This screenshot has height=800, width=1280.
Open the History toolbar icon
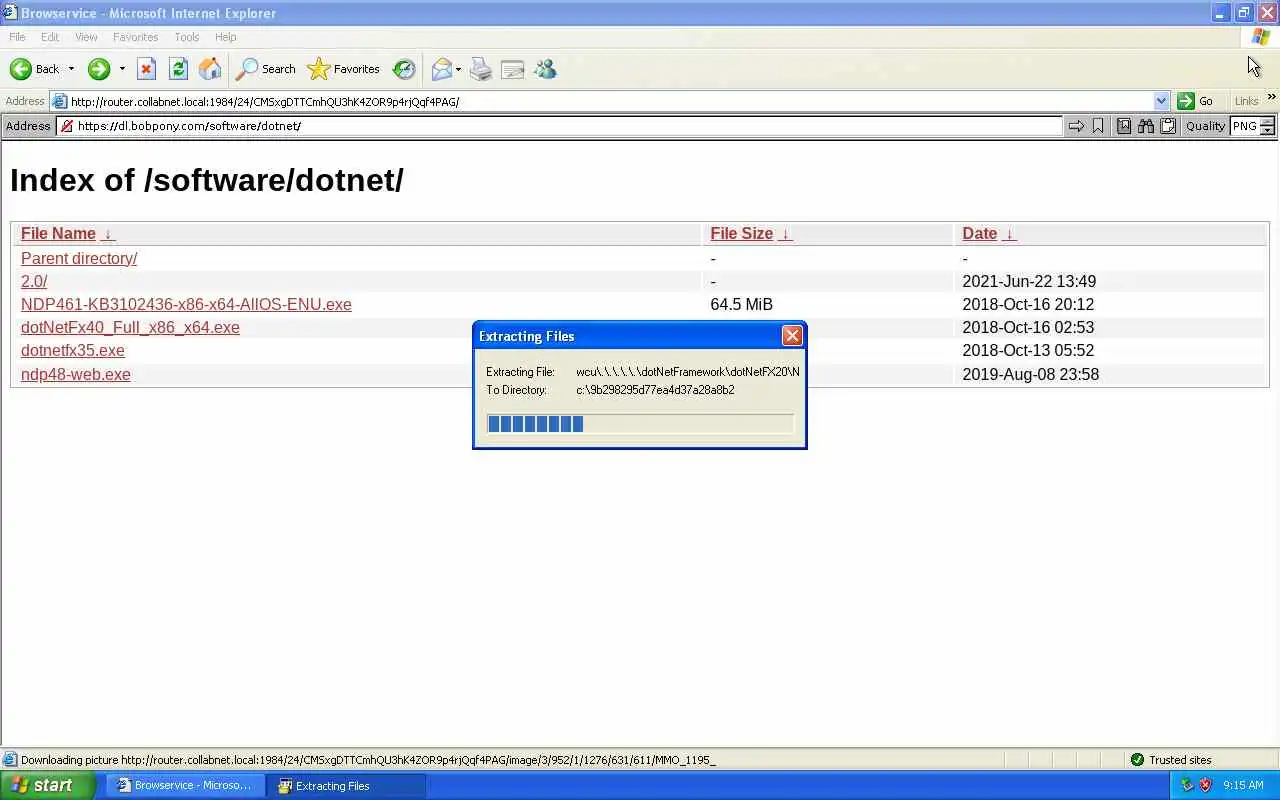tap(404, 69)
